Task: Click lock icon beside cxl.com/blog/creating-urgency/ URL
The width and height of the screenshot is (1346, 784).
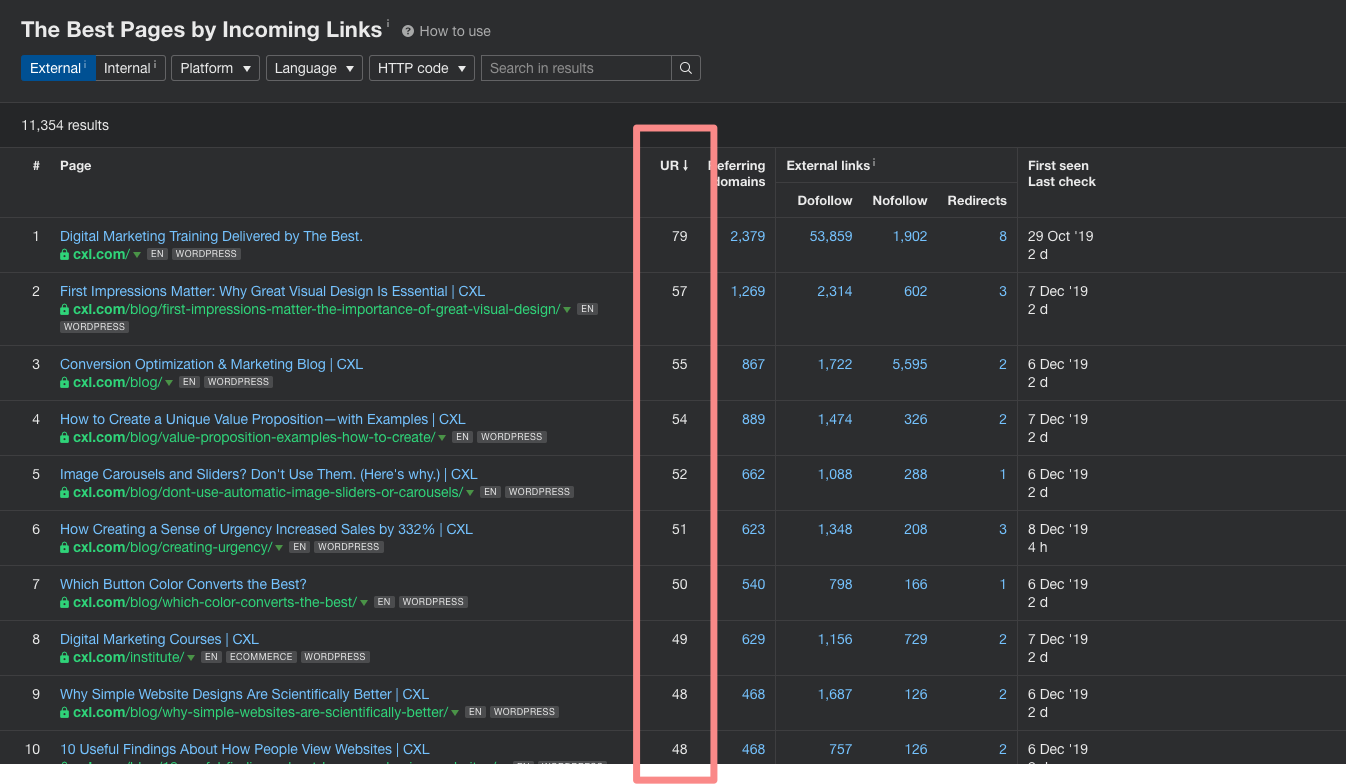Action: tap(65, 548)
